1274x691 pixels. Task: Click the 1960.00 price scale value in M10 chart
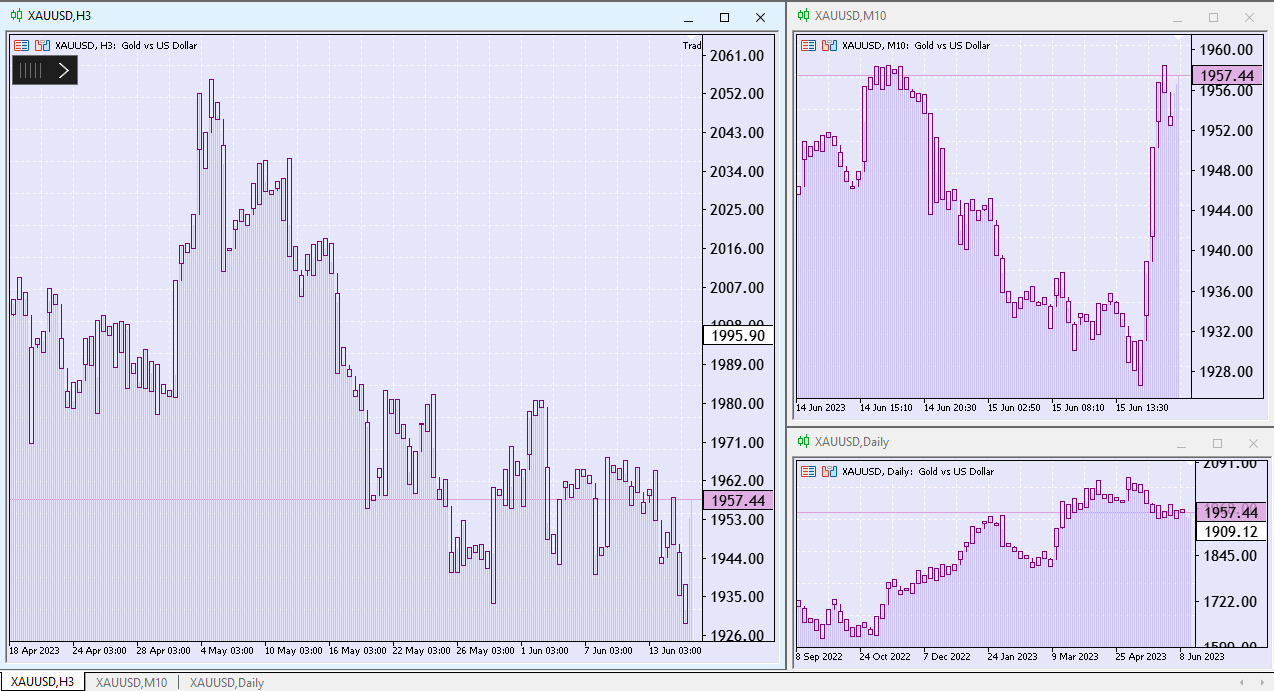[1226, 50]
